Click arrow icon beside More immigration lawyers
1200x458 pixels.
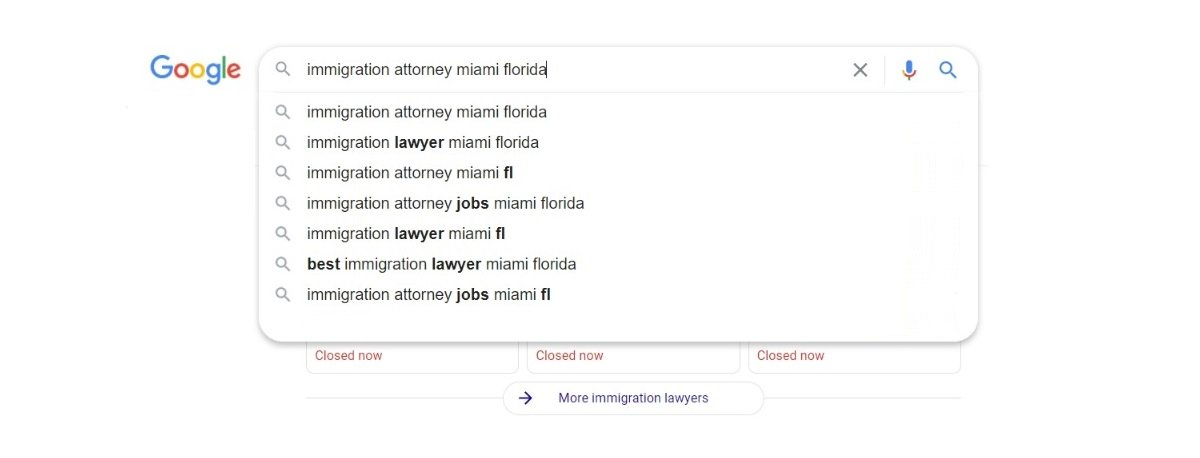tap(526, 398)
